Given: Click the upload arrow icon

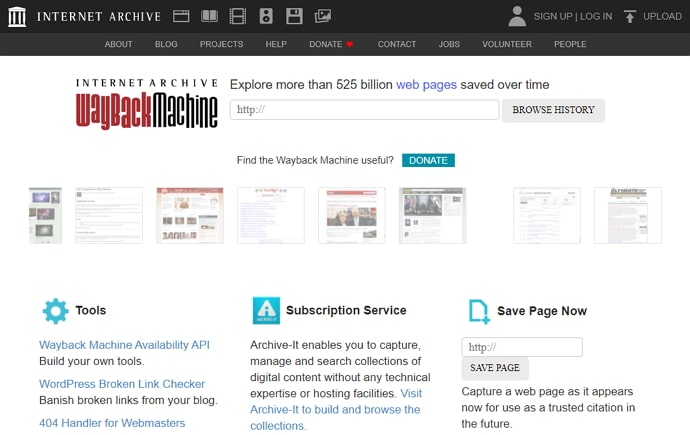Looking at the screenshot, I should (x=630, y=16).
